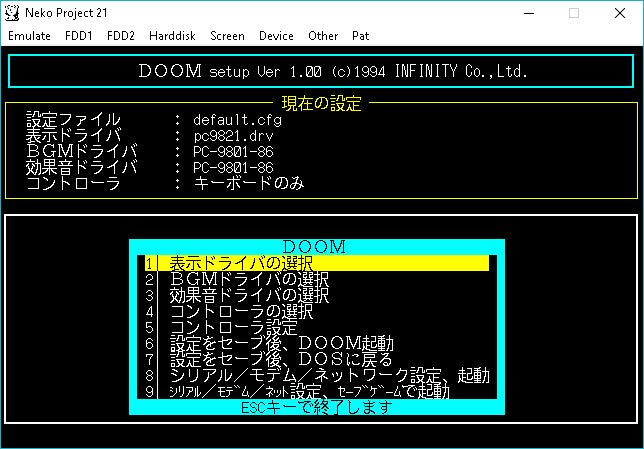The image size is (644, 449).
Task: Click the 現在の設定 heading
Action: pos(321,104)
